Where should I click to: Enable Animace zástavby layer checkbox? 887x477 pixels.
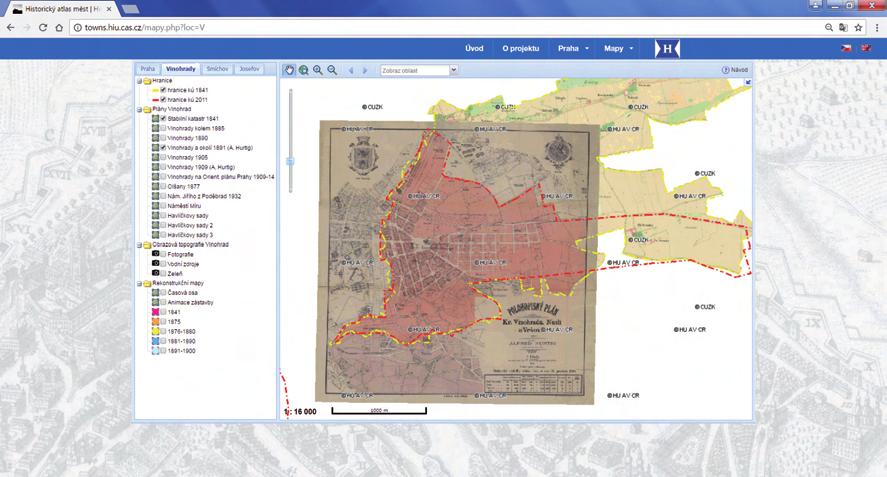[163, 303]
